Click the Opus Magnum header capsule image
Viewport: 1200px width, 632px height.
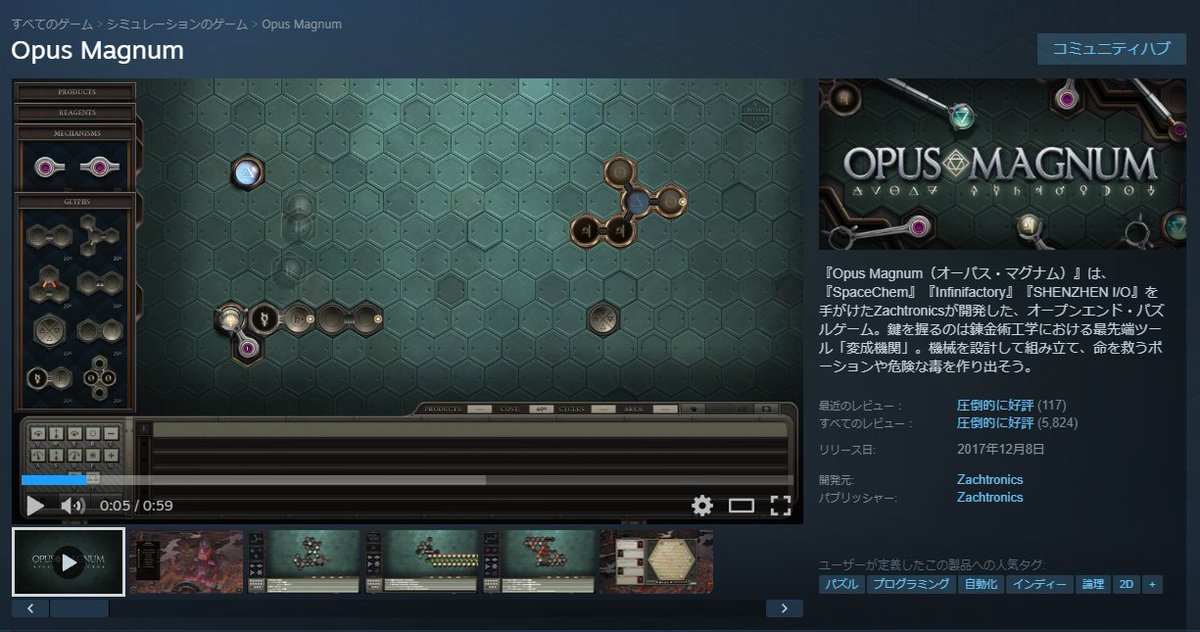pos(1002,164)
